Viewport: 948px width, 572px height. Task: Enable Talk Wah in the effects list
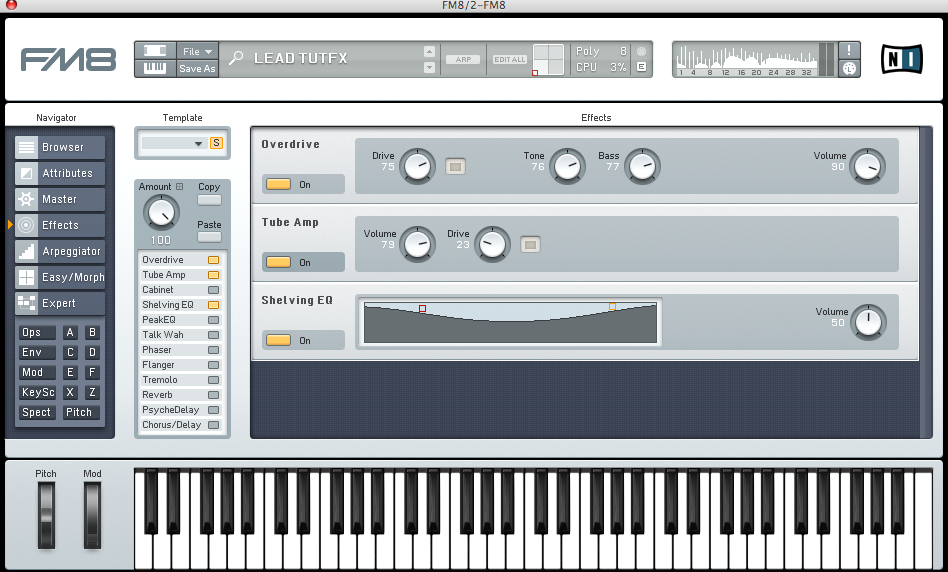(x=213, y=335)
